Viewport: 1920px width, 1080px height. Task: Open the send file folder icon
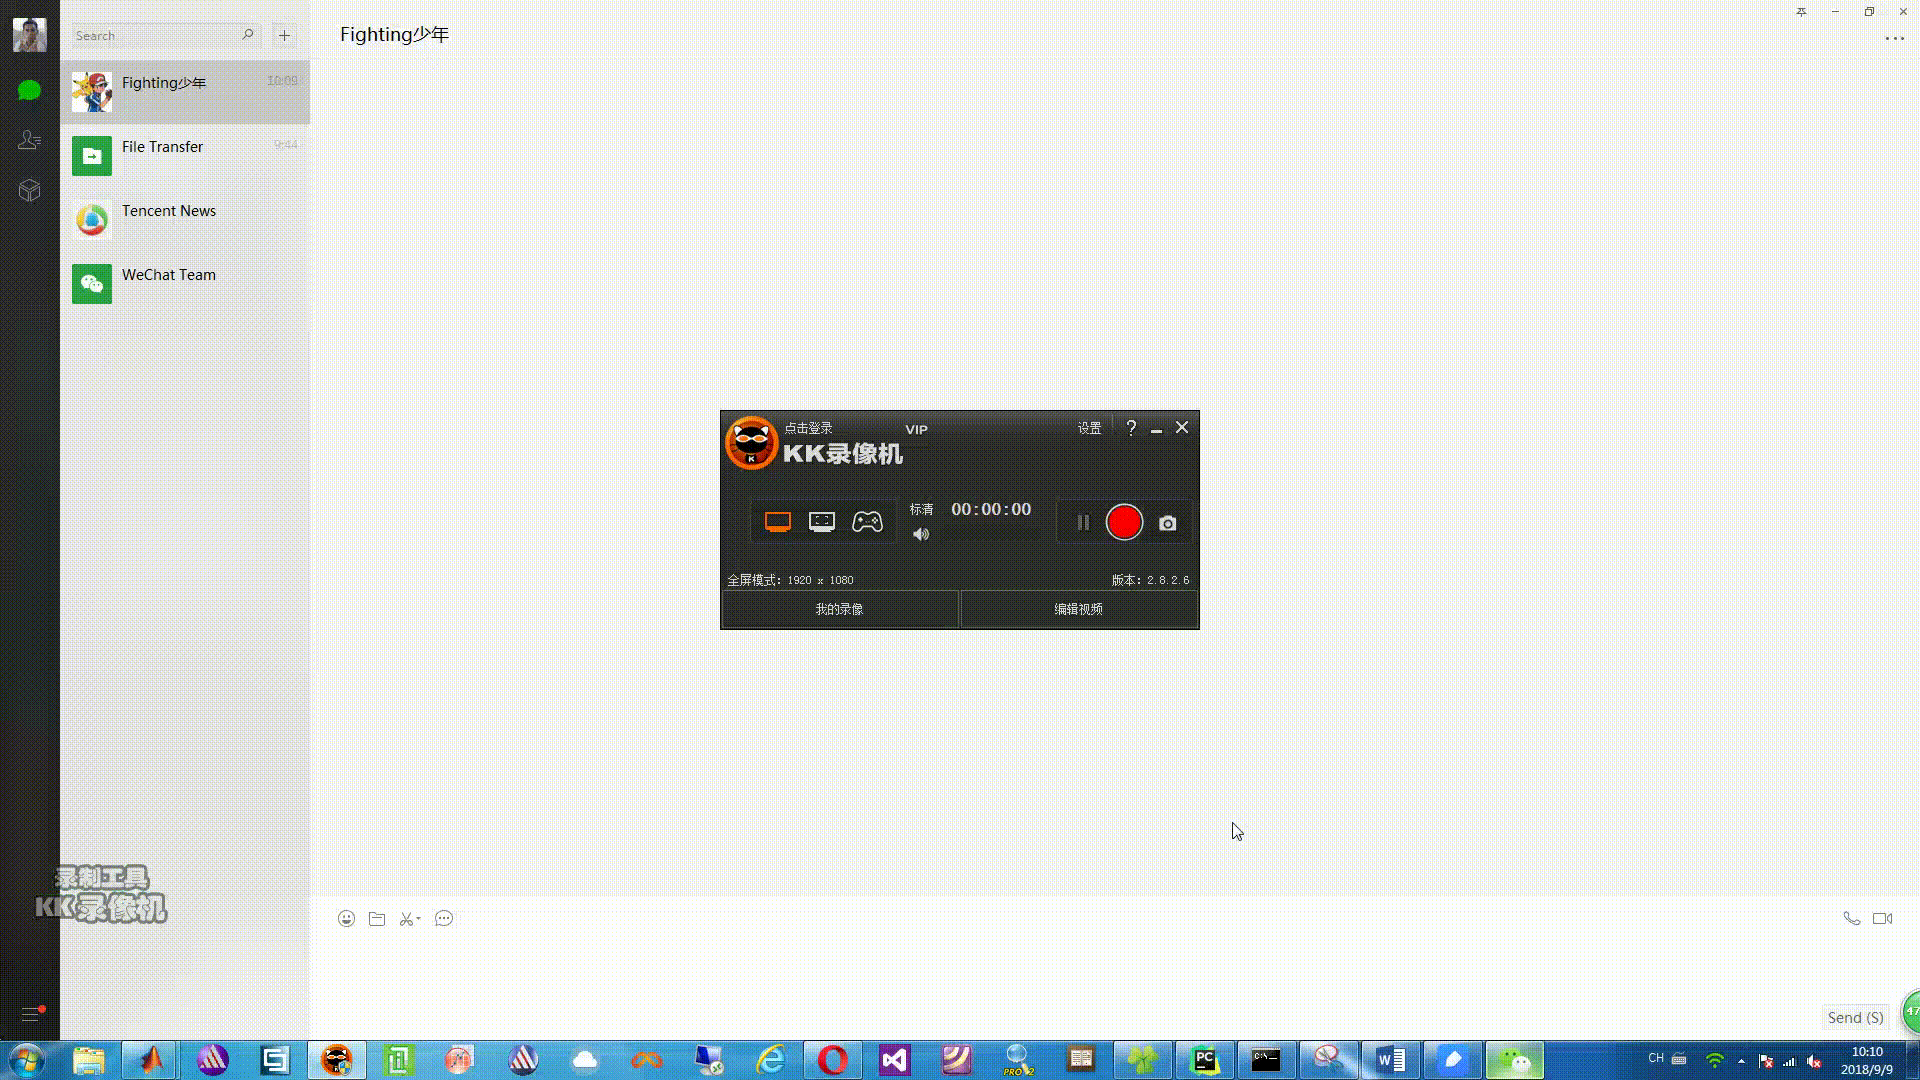377,919
